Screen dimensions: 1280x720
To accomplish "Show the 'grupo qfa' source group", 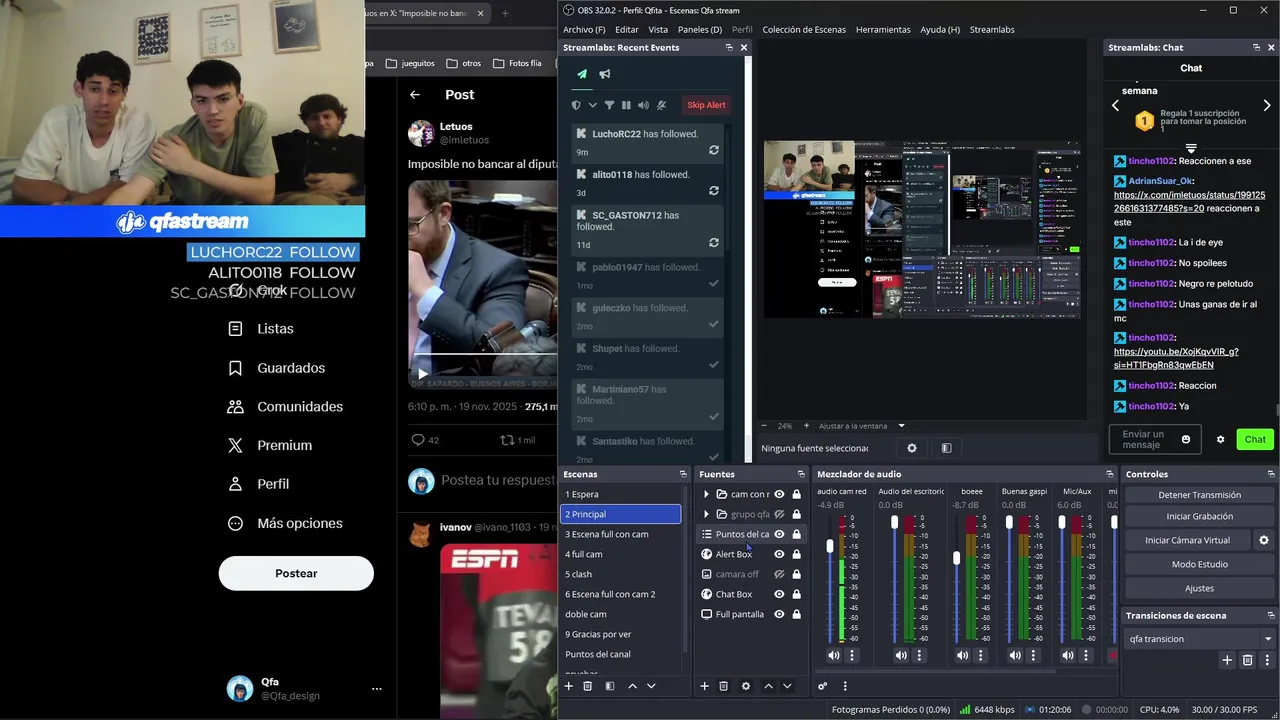I will [779, 514].
